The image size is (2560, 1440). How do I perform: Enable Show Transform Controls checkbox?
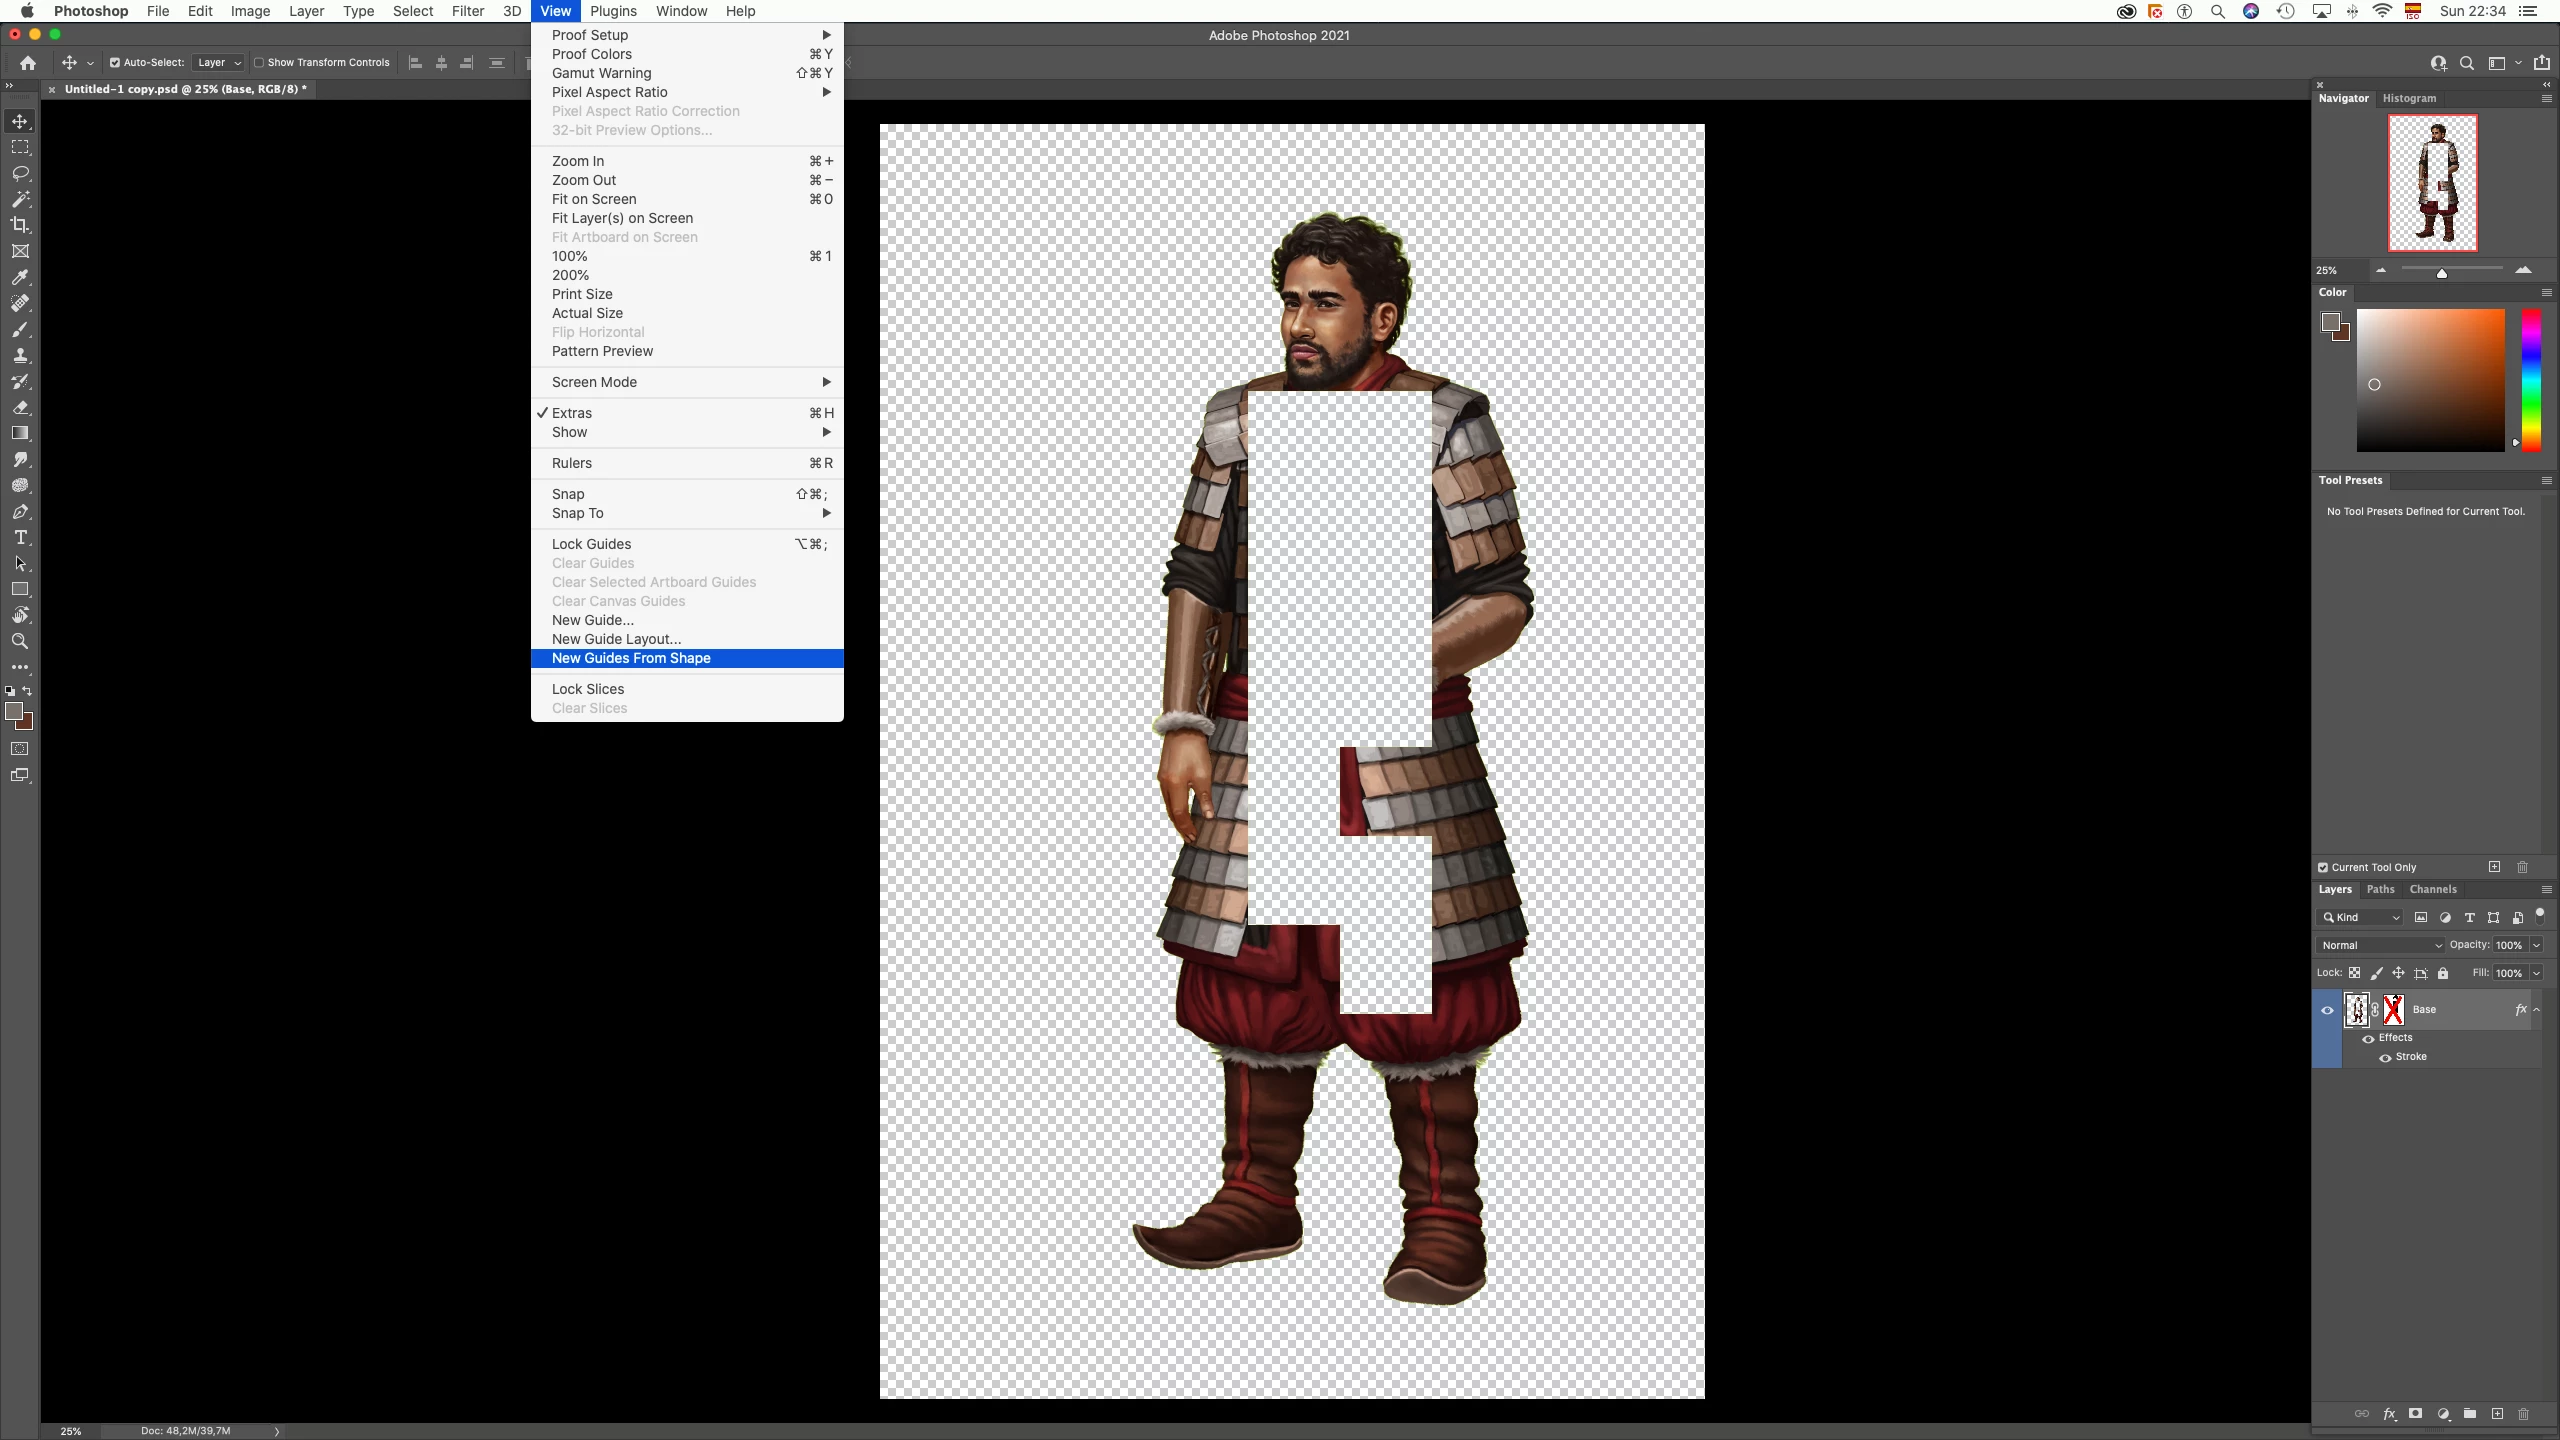[x=259, y=62]
